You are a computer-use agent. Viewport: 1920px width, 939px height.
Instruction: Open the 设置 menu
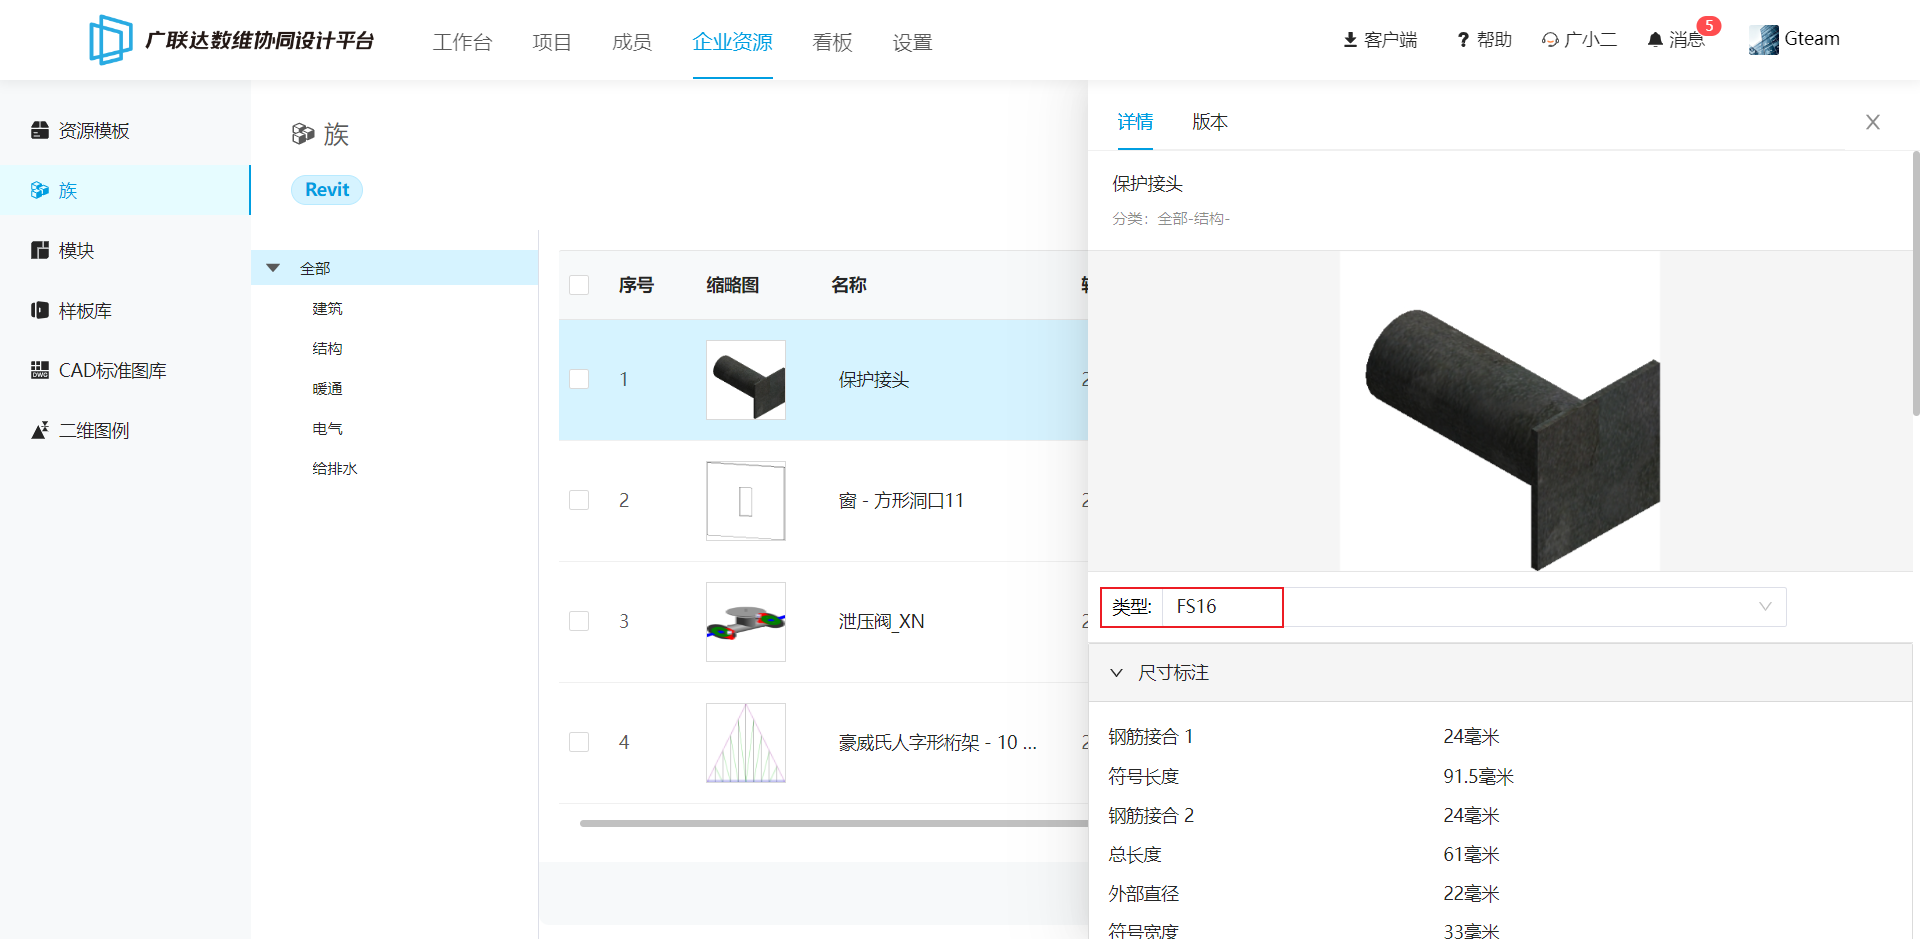[912, 42]
